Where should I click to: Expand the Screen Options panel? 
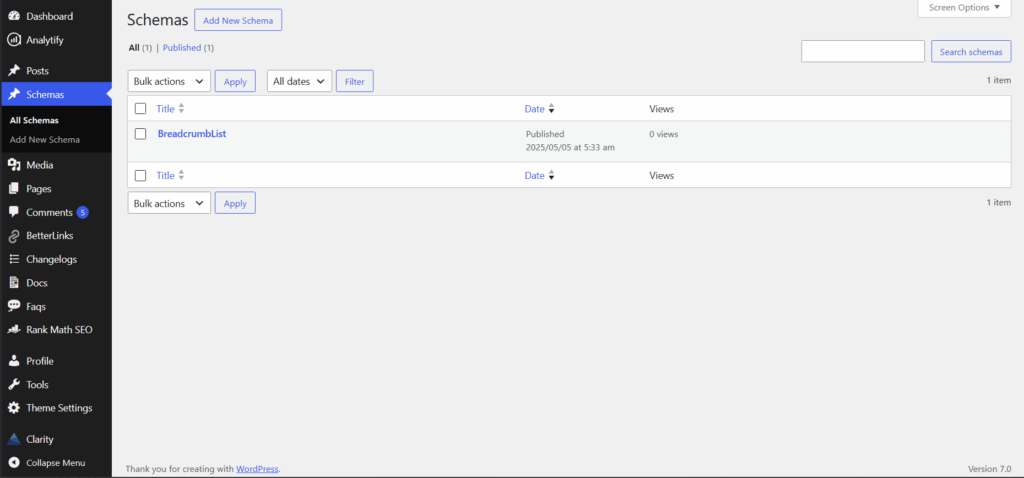coord(964,8)
